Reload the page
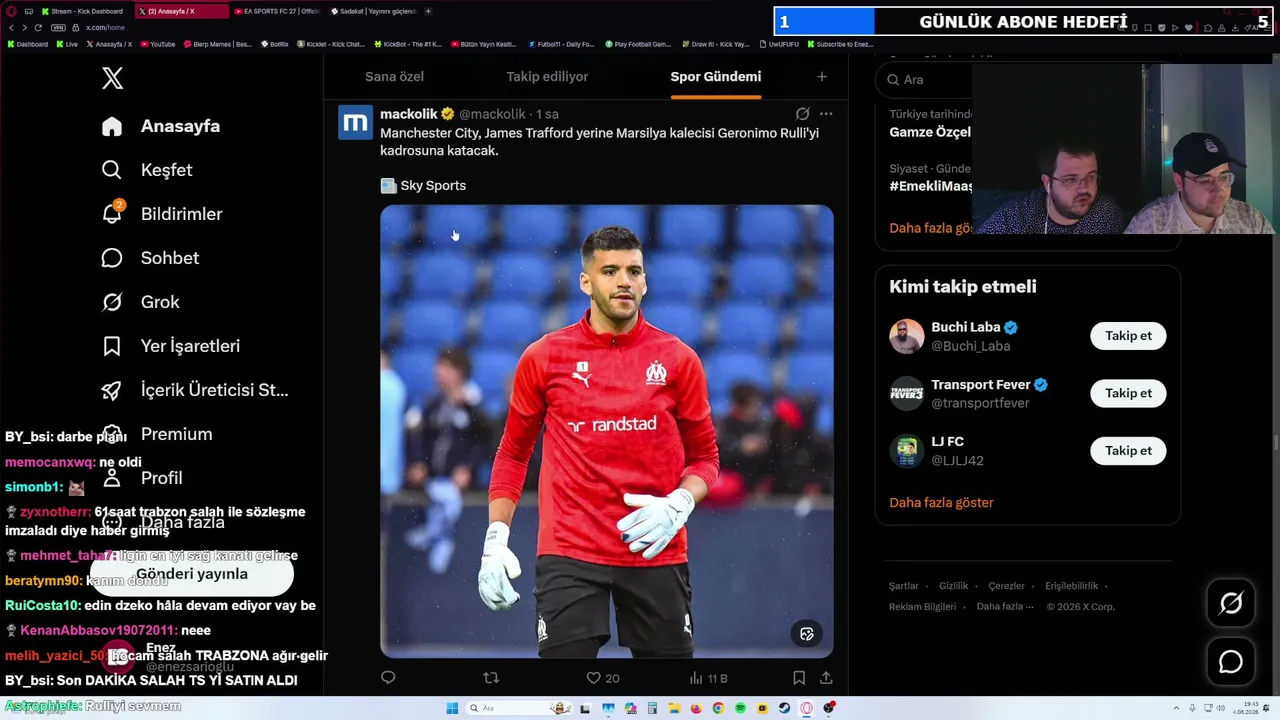 tap(38, 27)
